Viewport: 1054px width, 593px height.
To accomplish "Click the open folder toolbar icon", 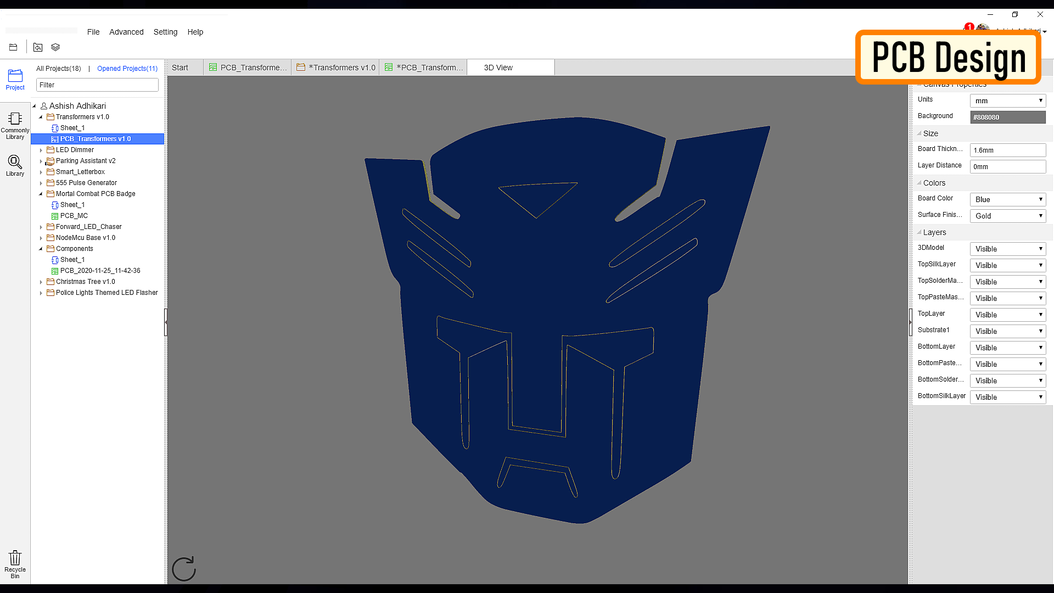I will pos(13,47).
